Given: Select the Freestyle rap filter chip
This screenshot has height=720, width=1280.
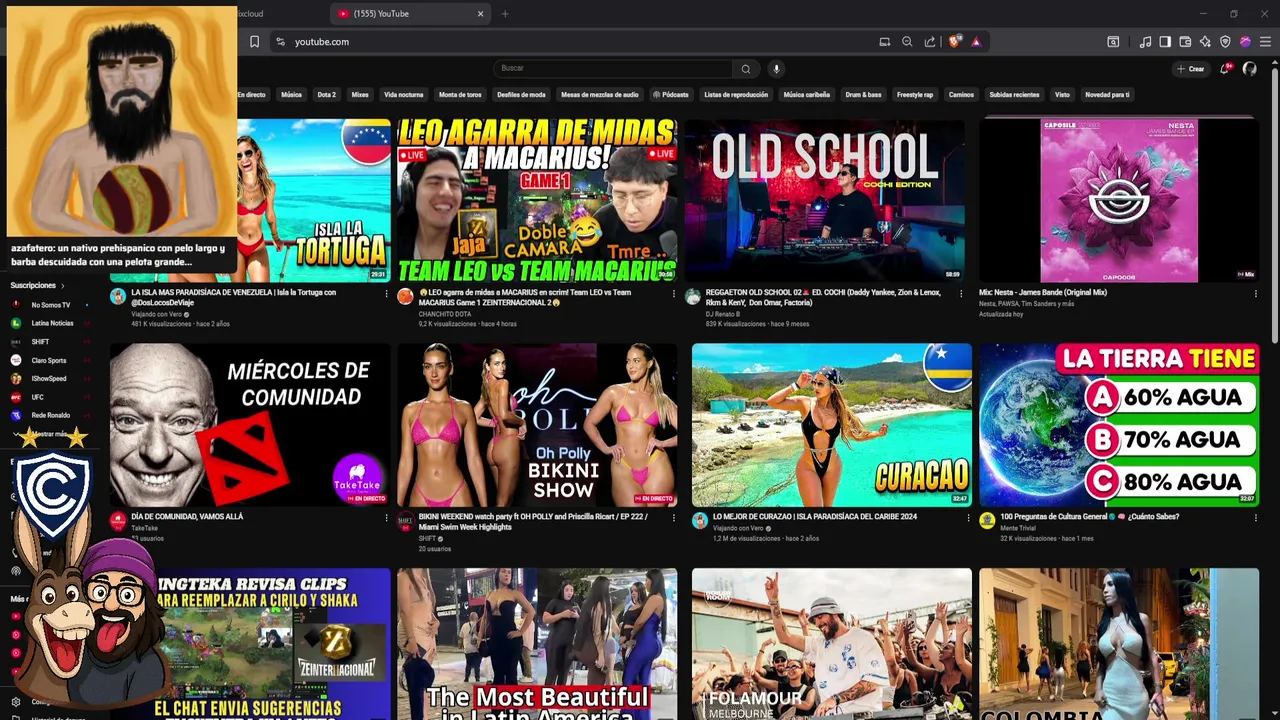Looking at the screenshot, I should tap(915, 95).
